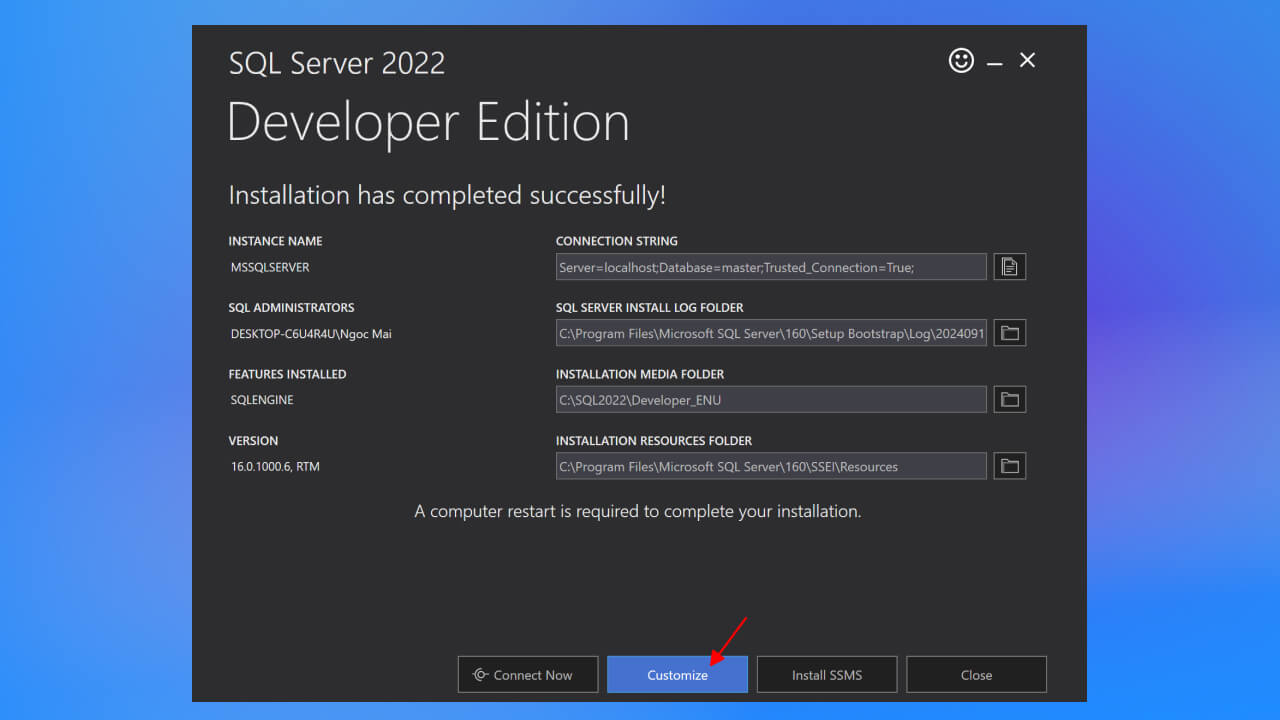Open the installation media folder icon

[1010, 400]
